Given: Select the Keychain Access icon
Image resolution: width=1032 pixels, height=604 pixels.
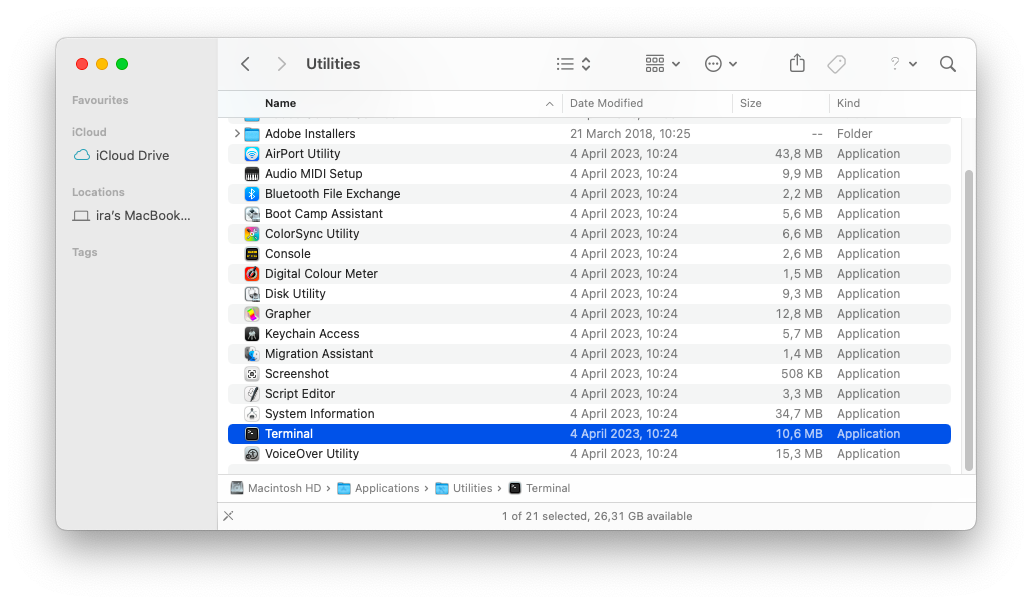Looking at the screenshot, I should coord(251,333).
